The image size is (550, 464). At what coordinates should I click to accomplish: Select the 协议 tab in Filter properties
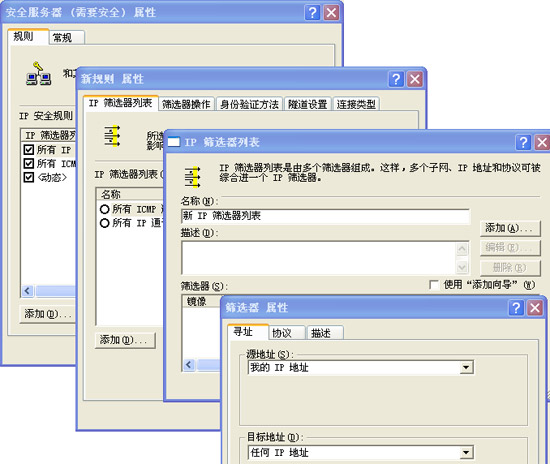(x=287, y=333)
